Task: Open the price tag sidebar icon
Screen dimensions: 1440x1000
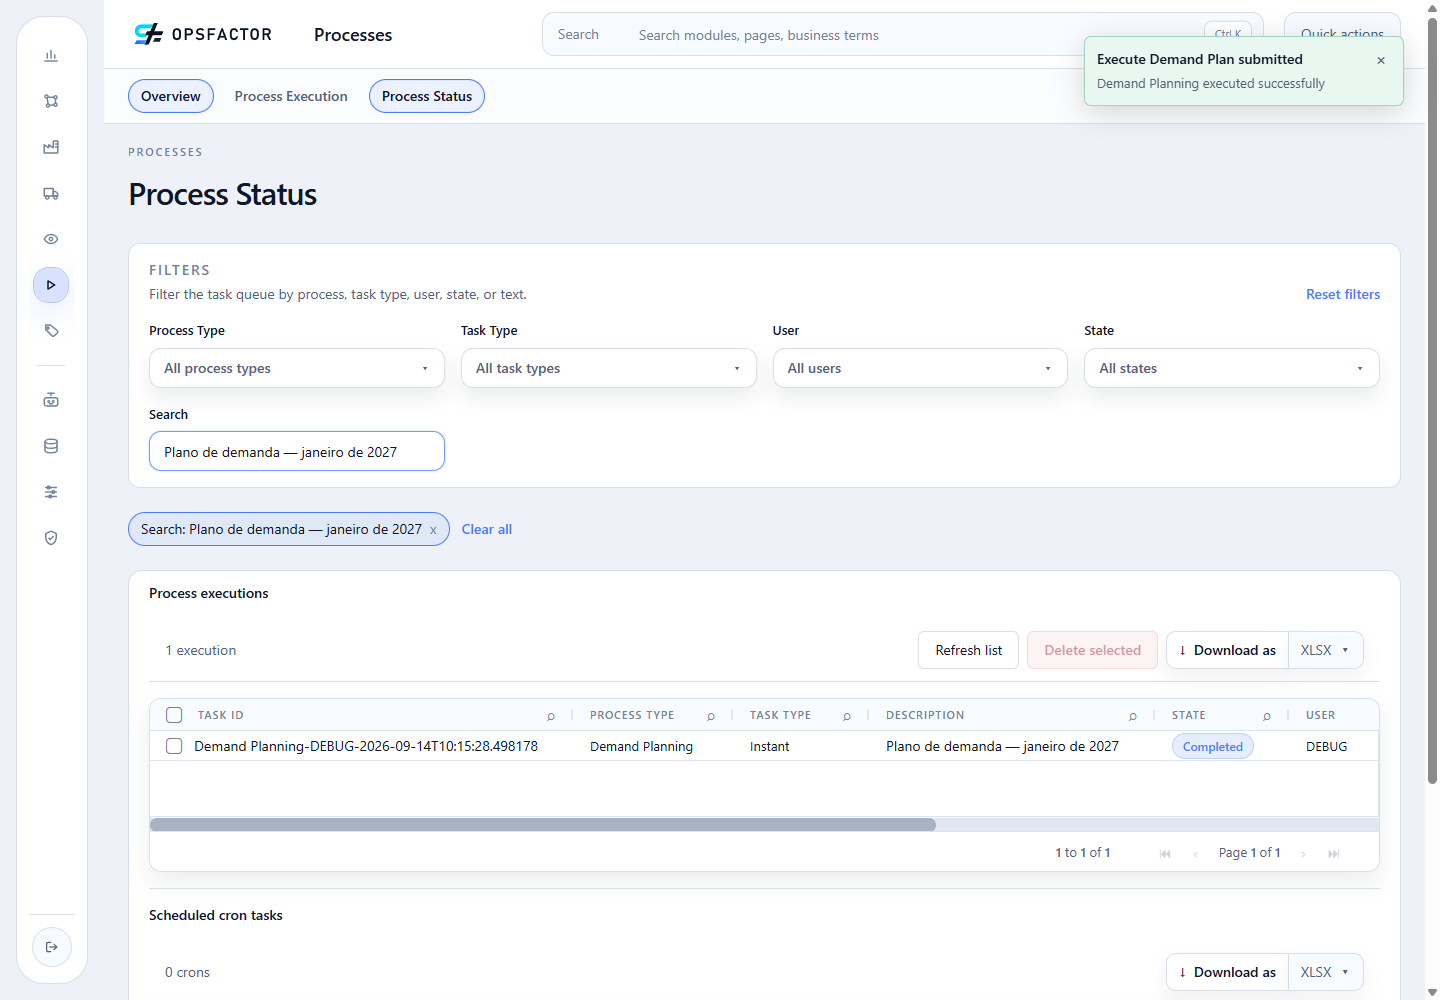Action: click(51, 331)
